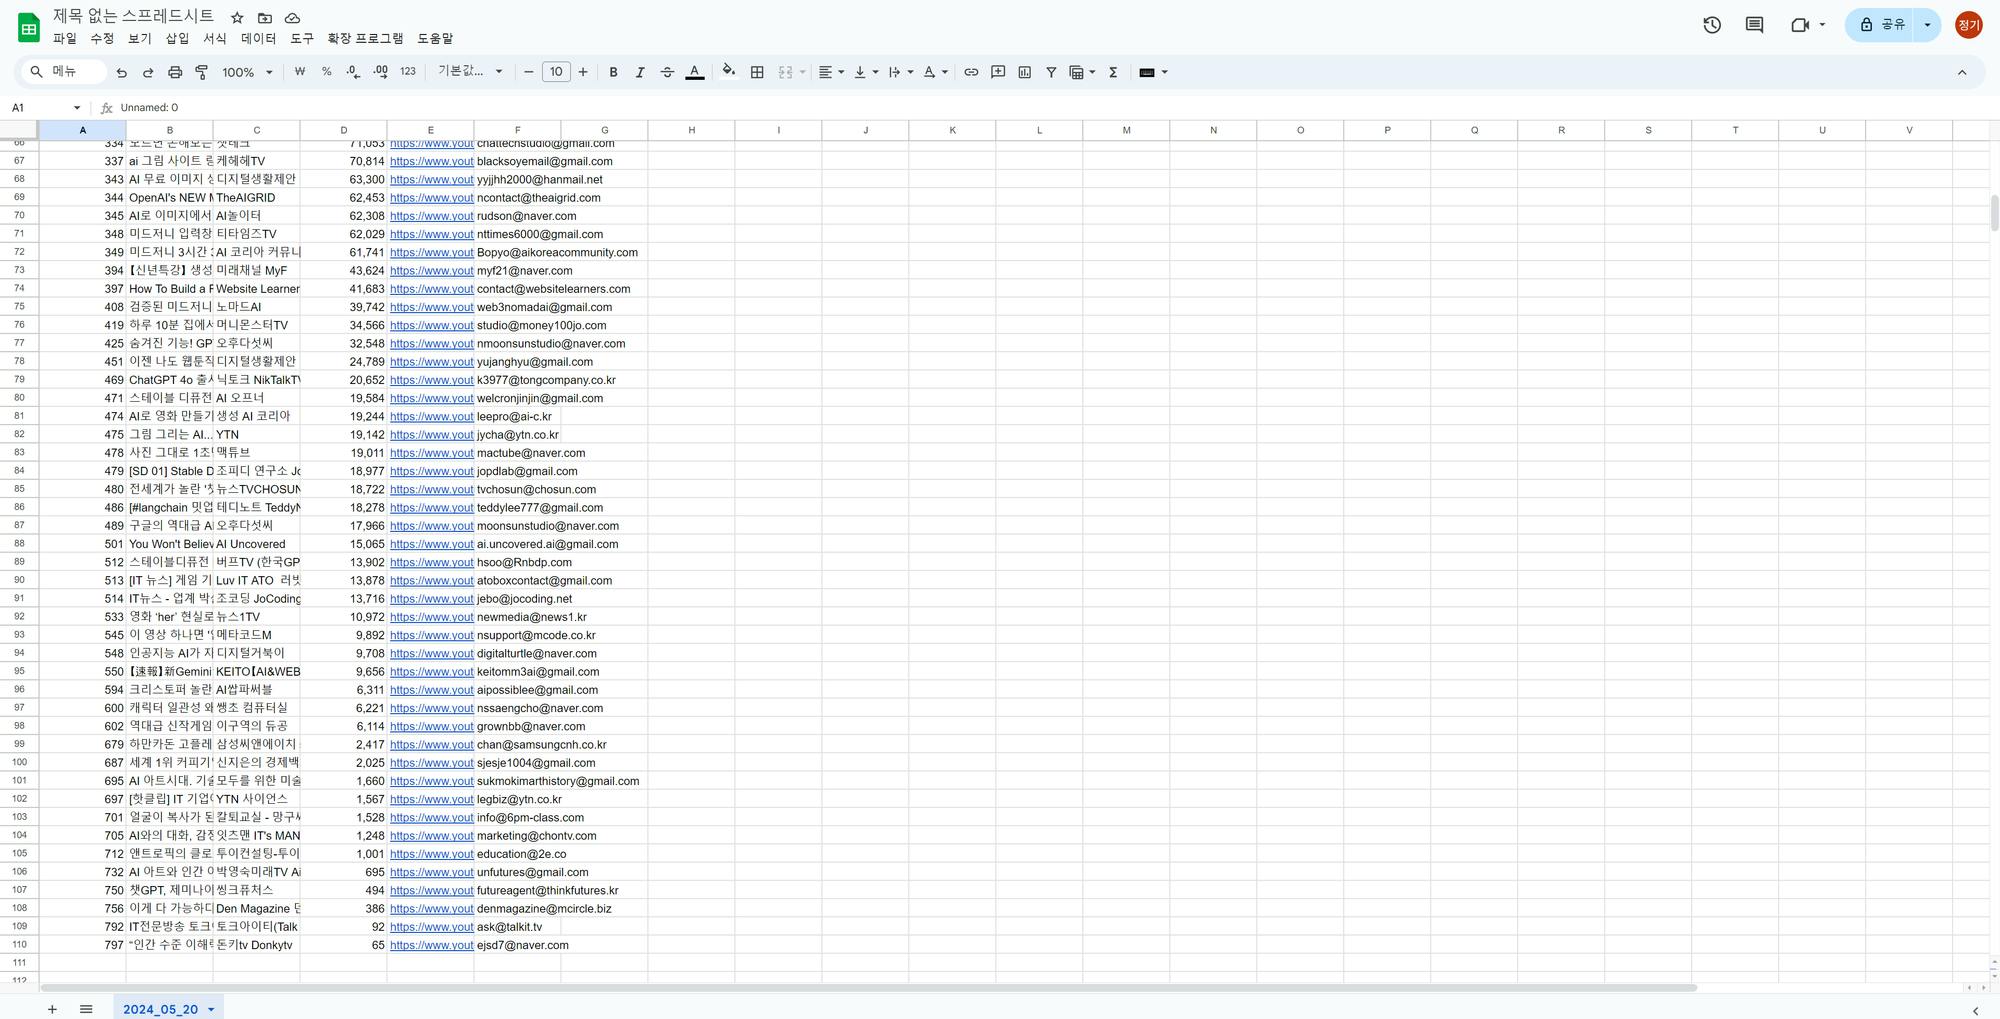The width and height of the screenshot is (2000, 1019).
Task: Decrease decimal places
Action: [x=353, y=72]
